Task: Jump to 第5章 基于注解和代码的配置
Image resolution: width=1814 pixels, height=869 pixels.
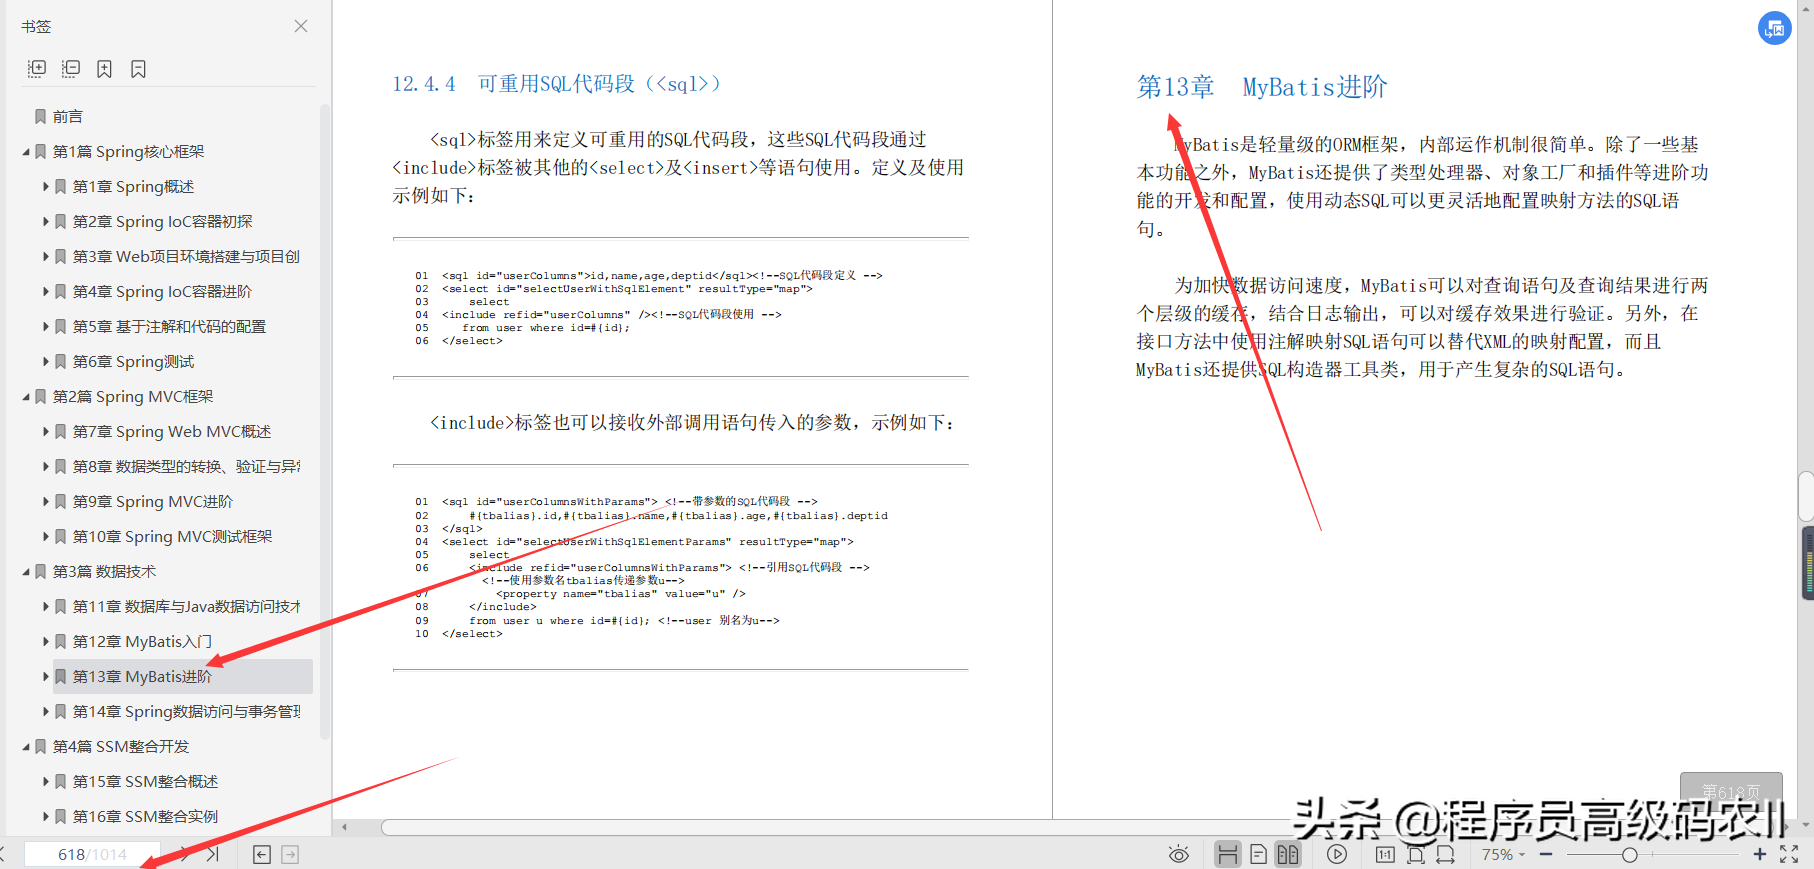Action: (169, 327)
